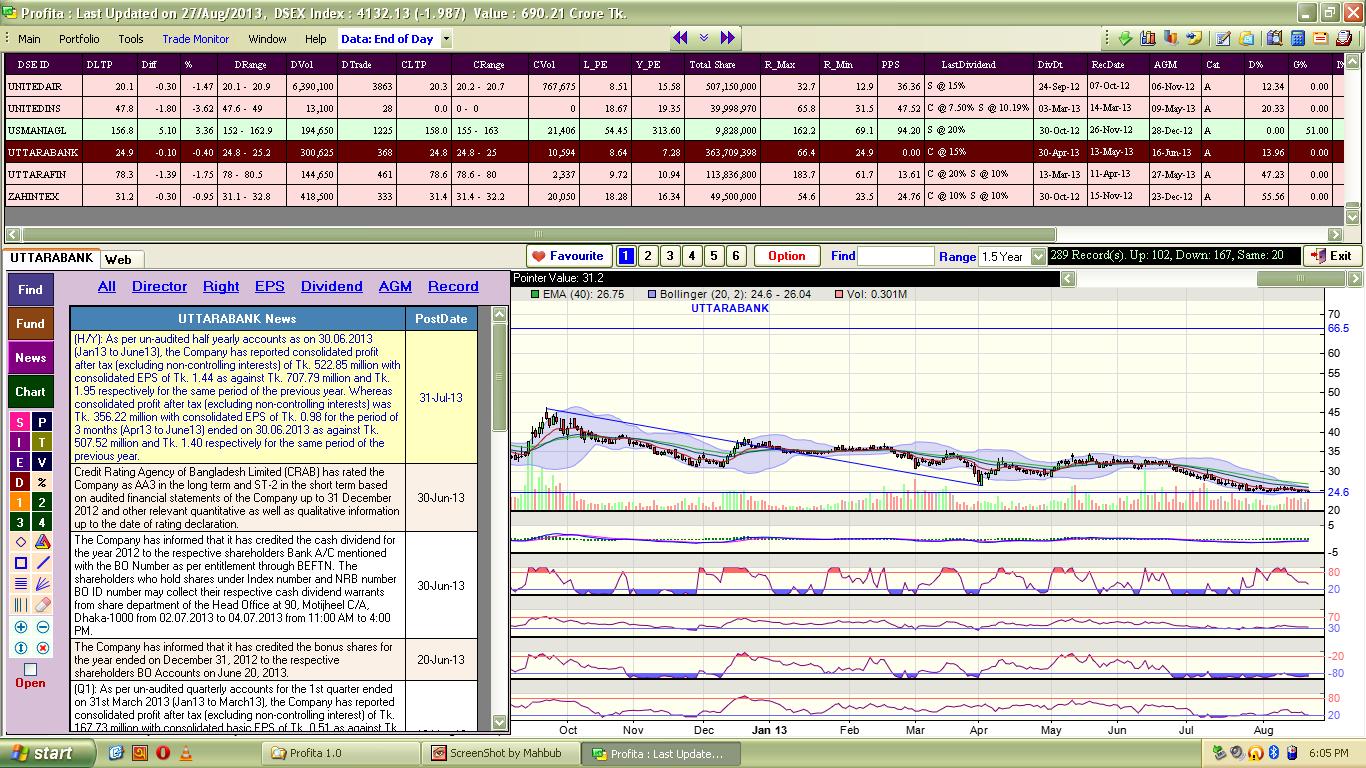Toggle the percent indicator button

42,482
